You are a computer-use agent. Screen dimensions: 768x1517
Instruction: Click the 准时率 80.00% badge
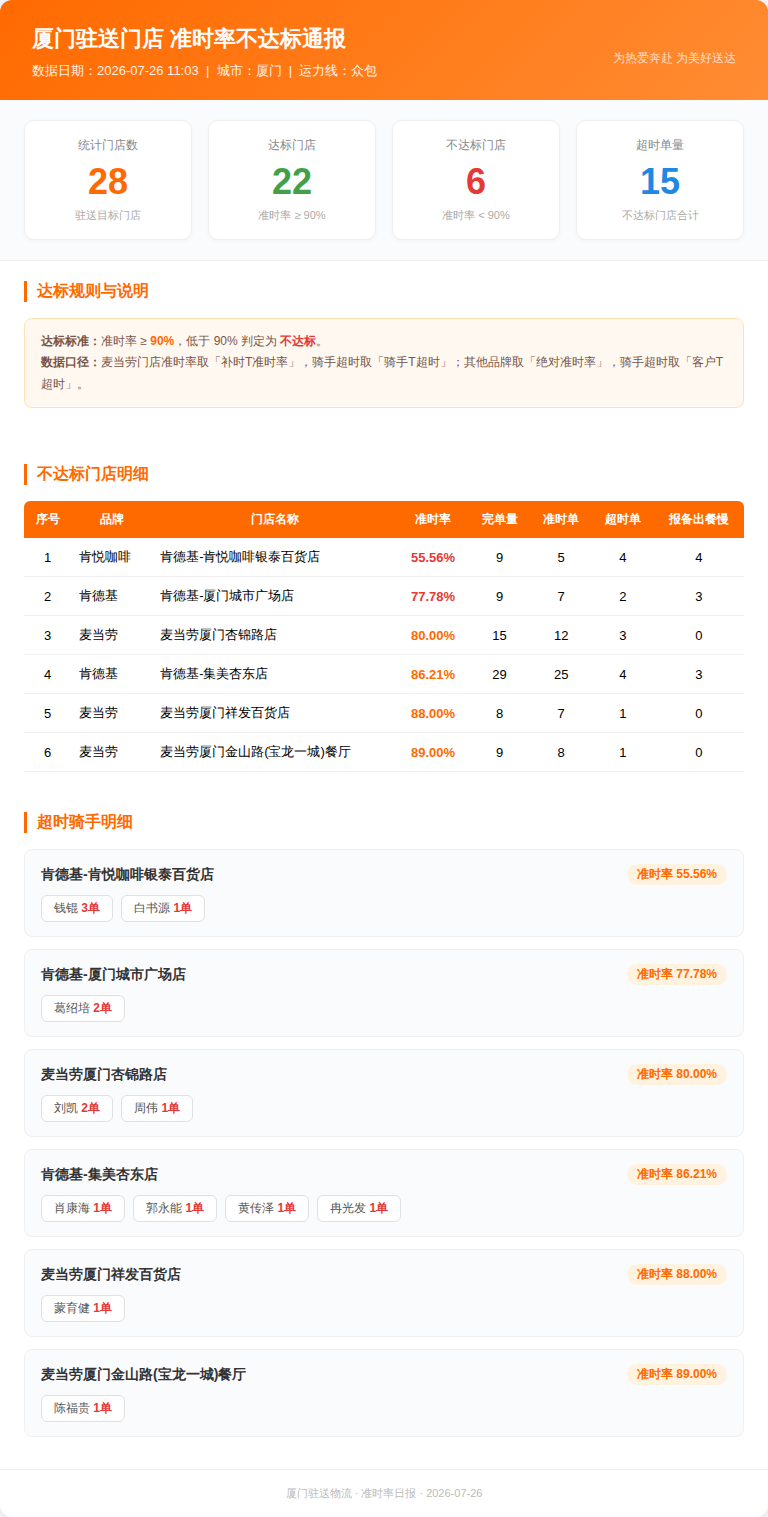tap(677, 1074)
